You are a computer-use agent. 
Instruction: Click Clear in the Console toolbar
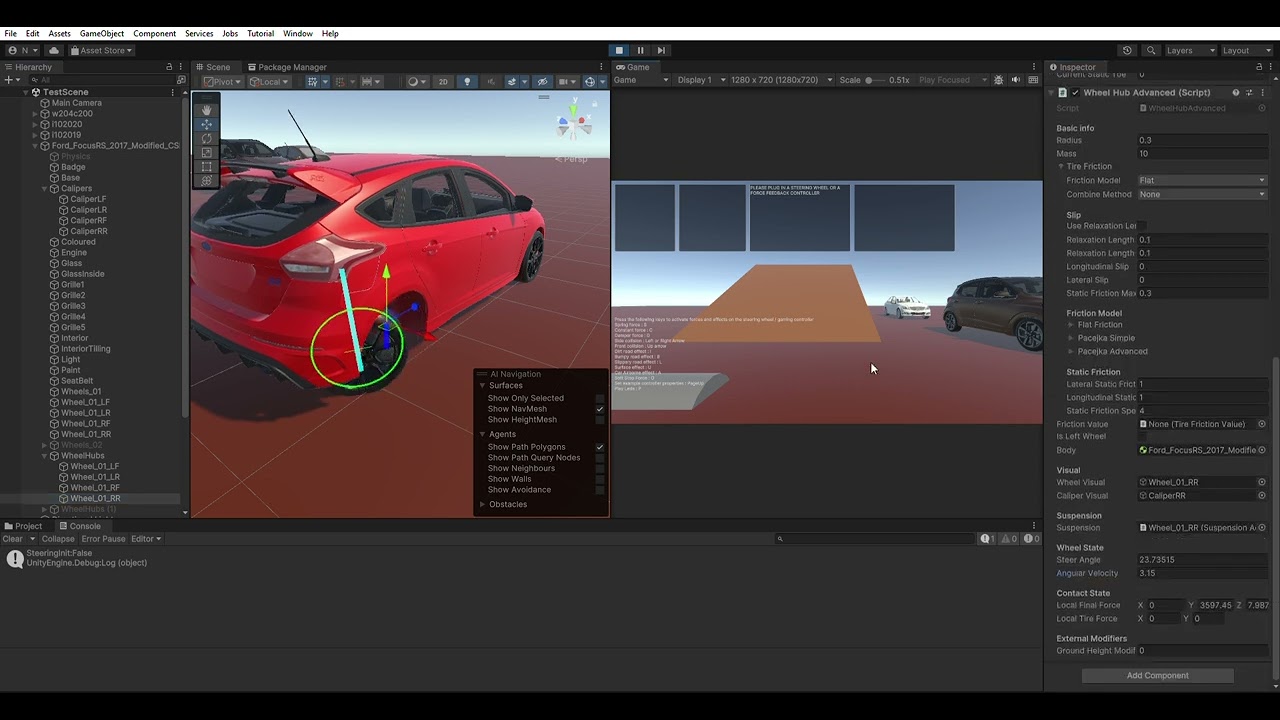[15, 538]
